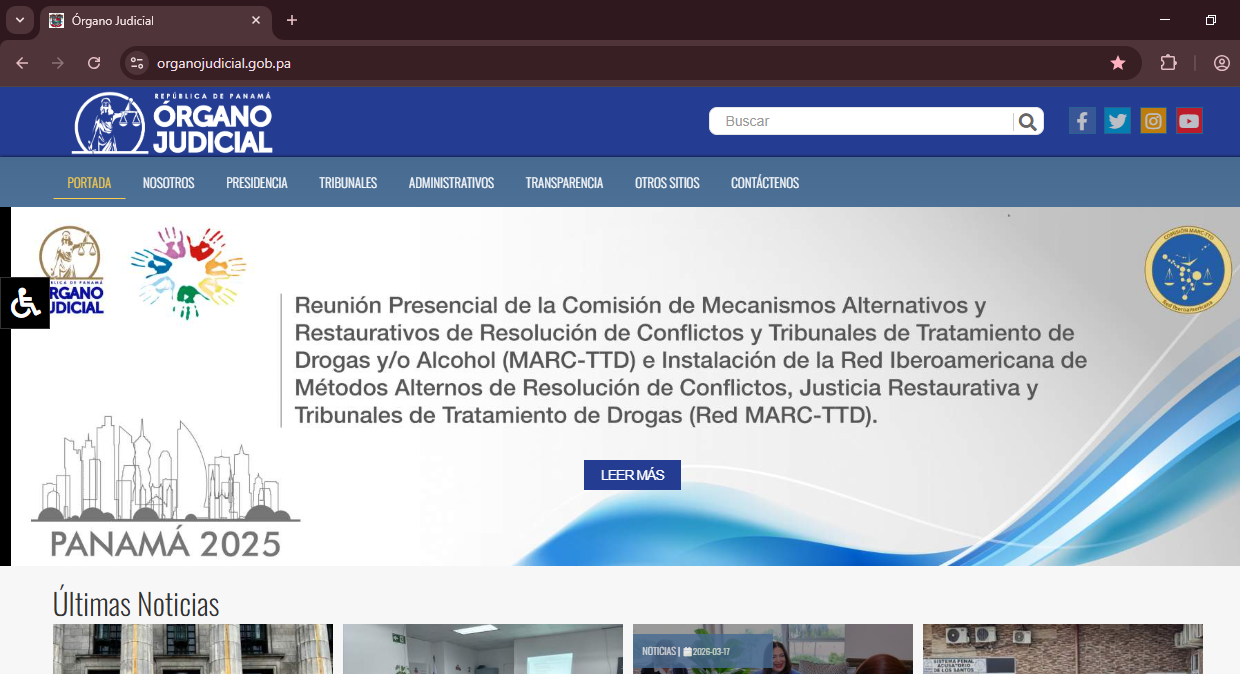Expand the browser tab search dropdown
The height and width of the screenshot is (674, 1240).
(x=19, y=20)
